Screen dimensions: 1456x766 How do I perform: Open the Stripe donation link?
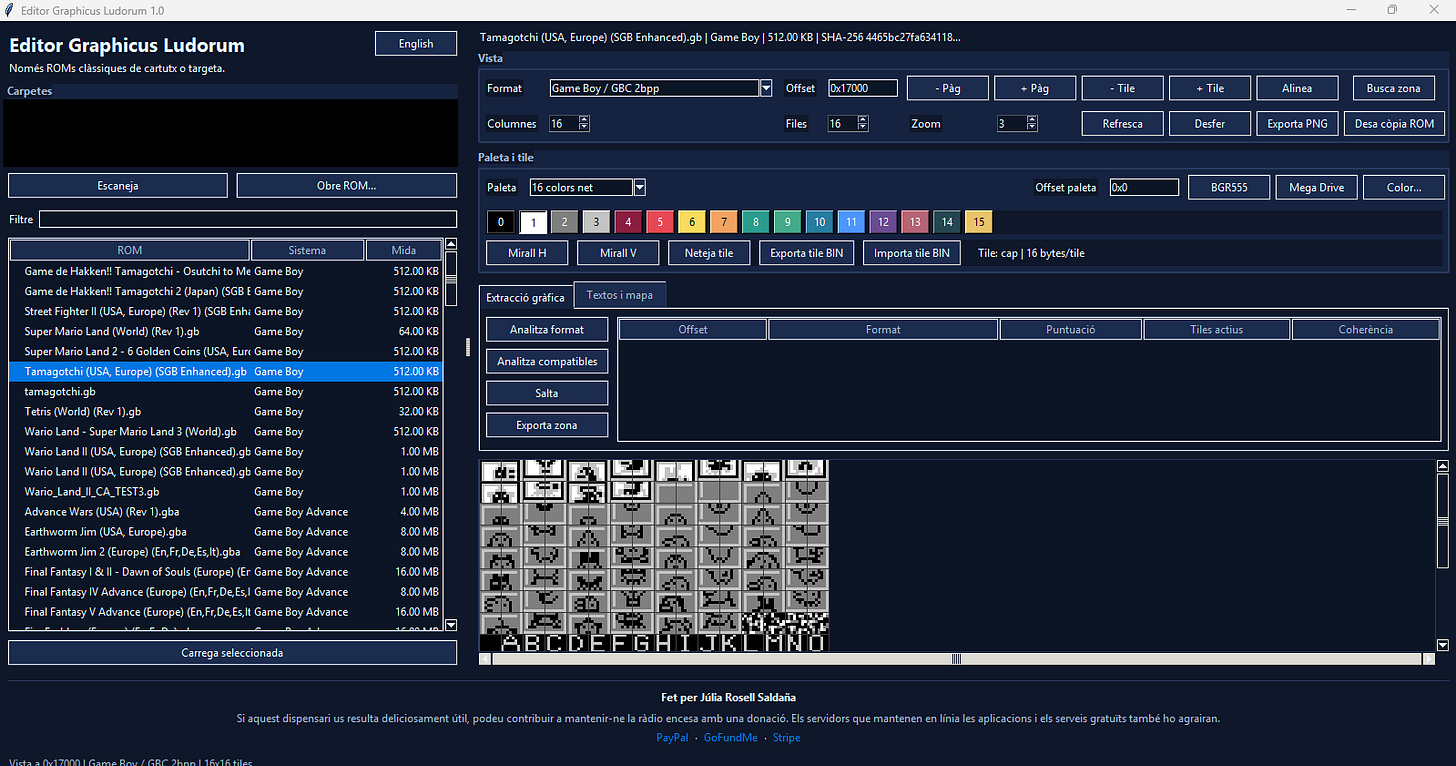[x=786, y=737]
